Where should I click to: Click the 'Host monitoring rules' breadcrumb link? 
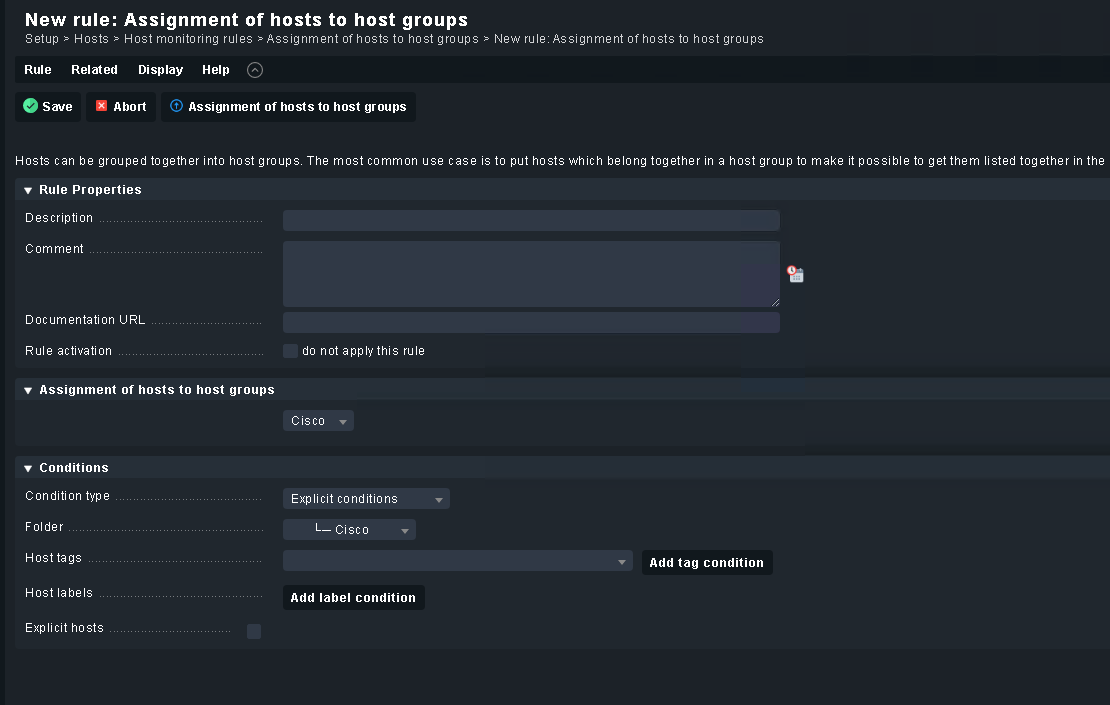(x=190, y=39)
